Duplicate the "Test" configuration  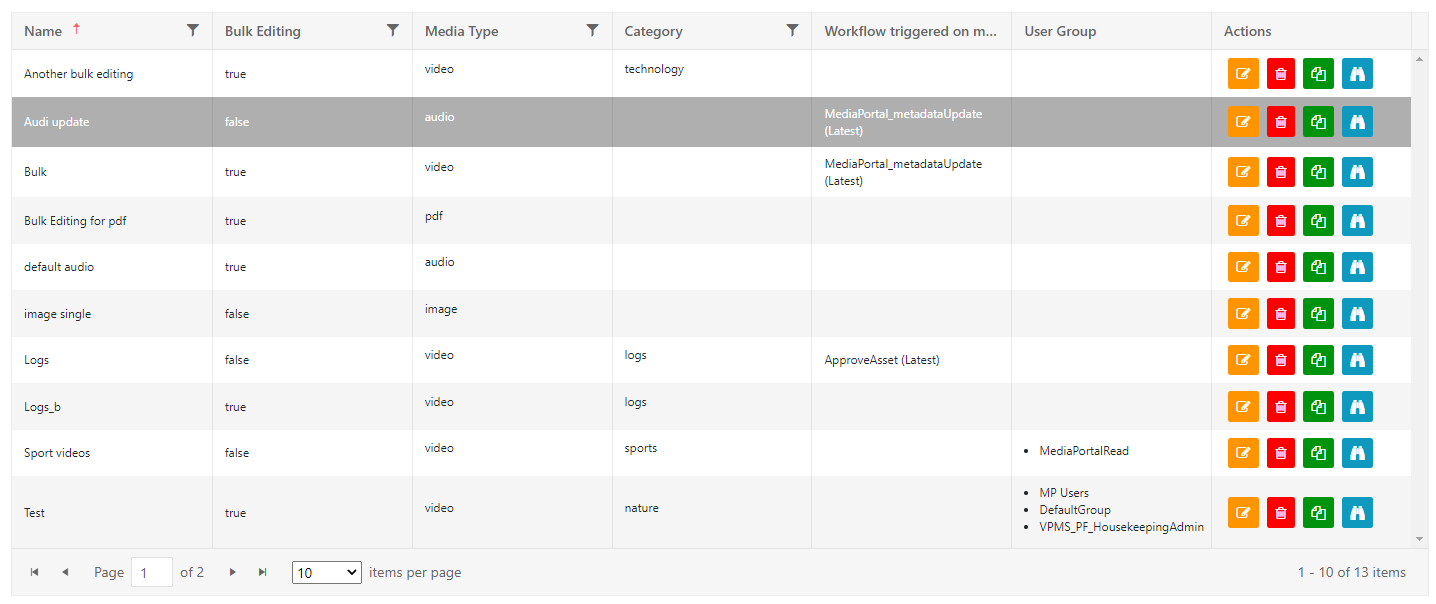[x=1318, y=512]
